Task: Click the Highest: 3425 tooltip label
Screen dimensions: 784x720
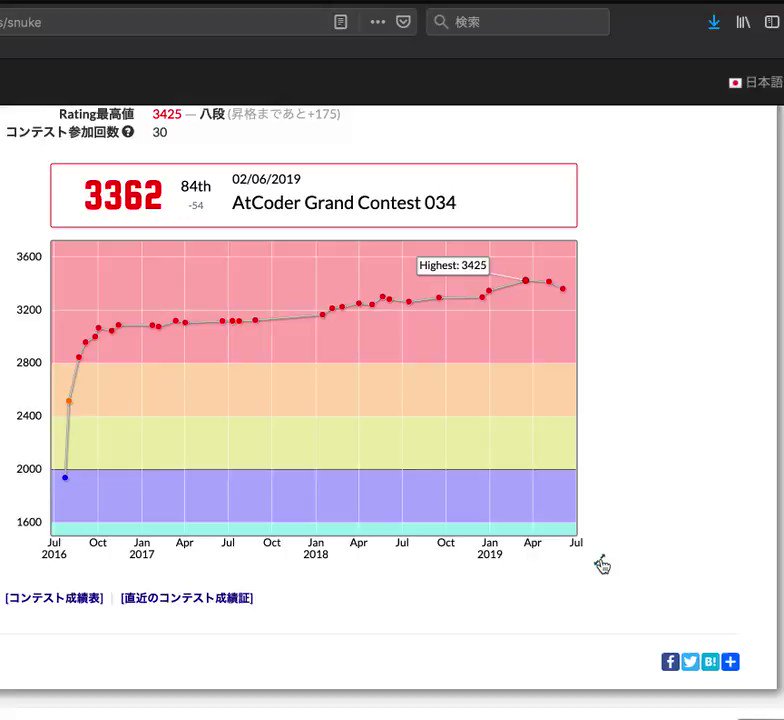Action: 452,266
